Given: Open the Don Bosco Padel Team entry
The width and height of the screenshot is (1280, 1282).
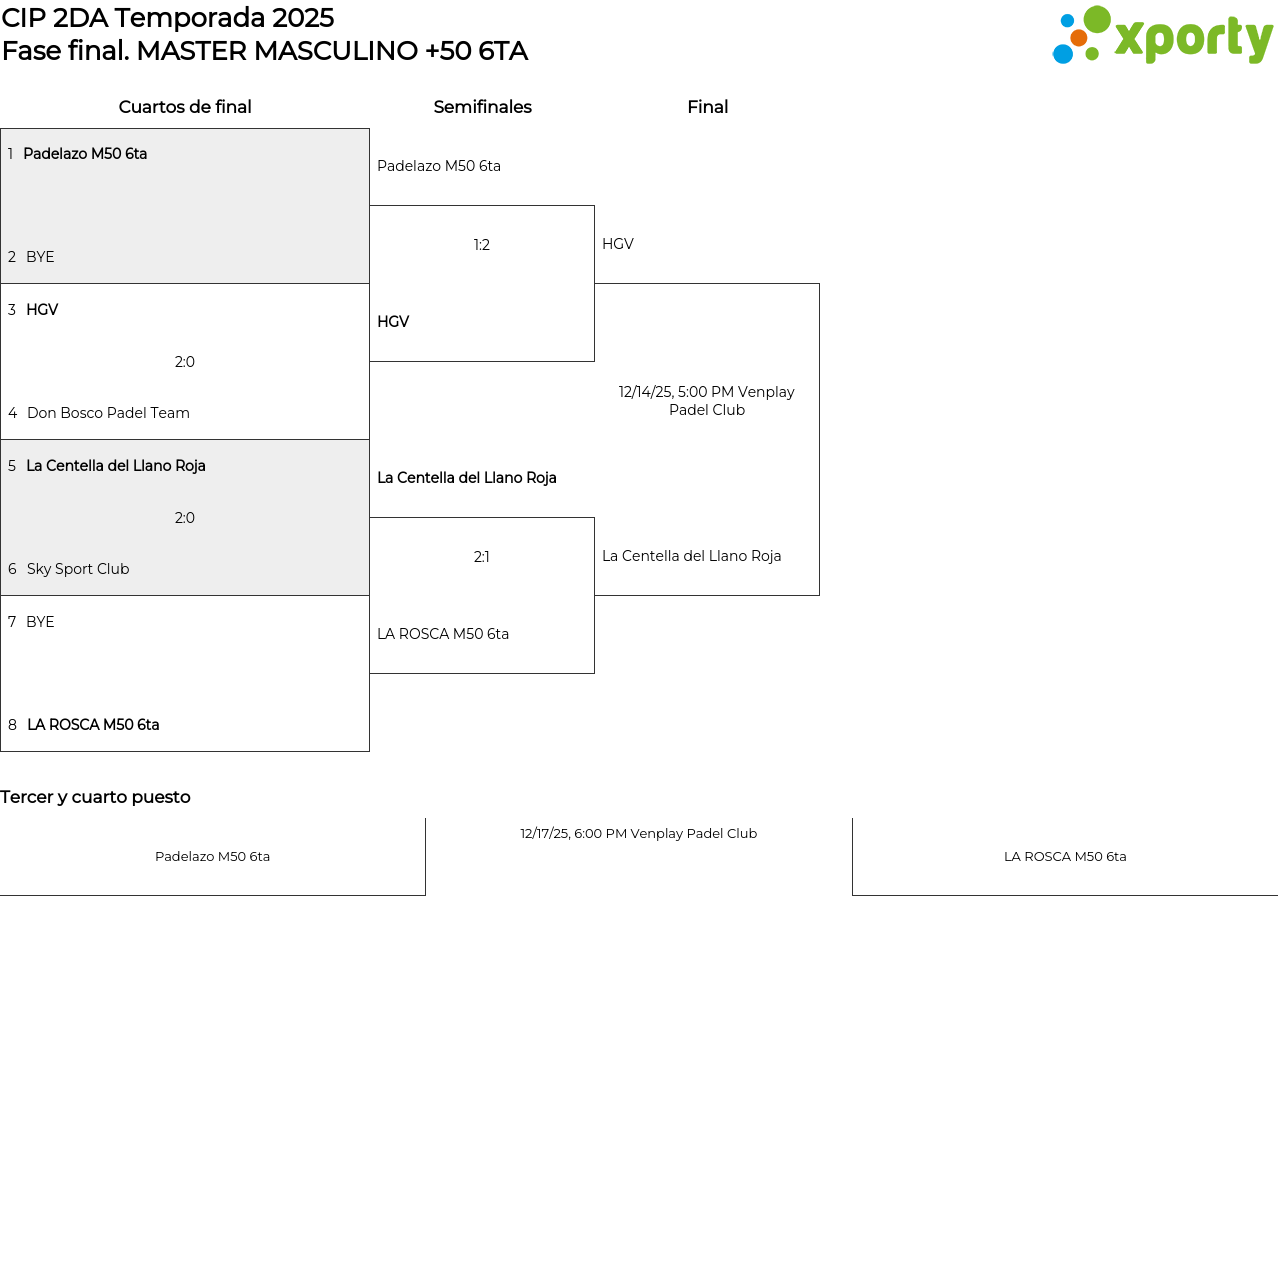Looking at the screenshot, I should (x=108, y=413).
